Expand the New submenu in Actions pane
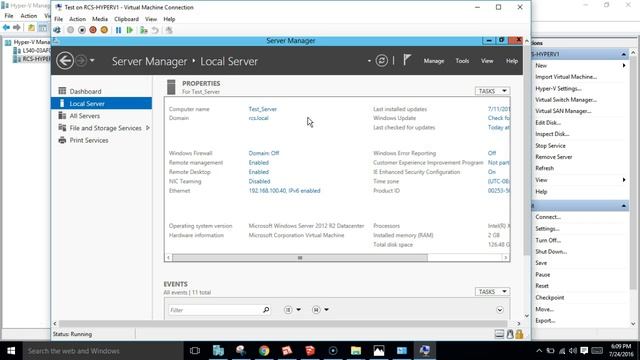This screenshot has width=640, height=360. 624,65
